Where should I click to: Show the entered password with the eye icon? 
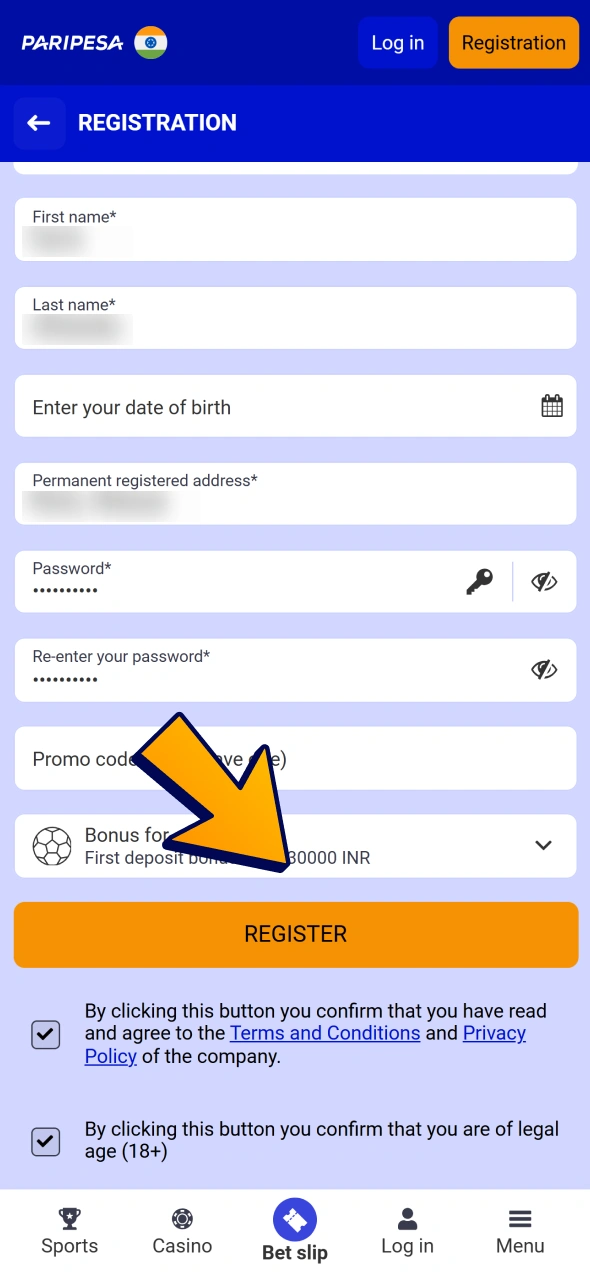(x=544, y=581)
